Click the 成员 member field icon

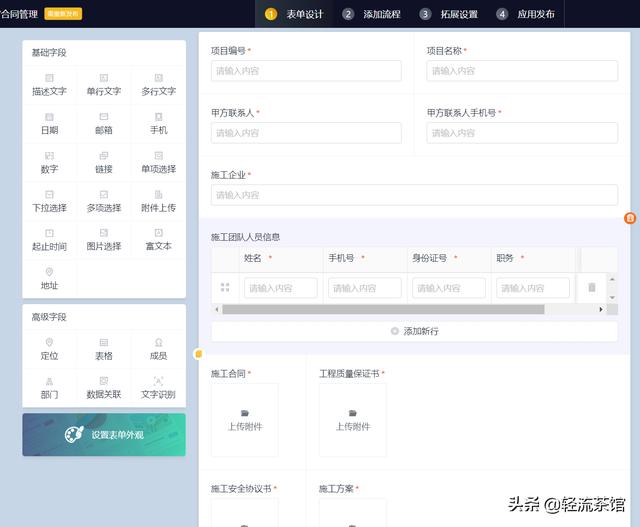click(158, 343)
